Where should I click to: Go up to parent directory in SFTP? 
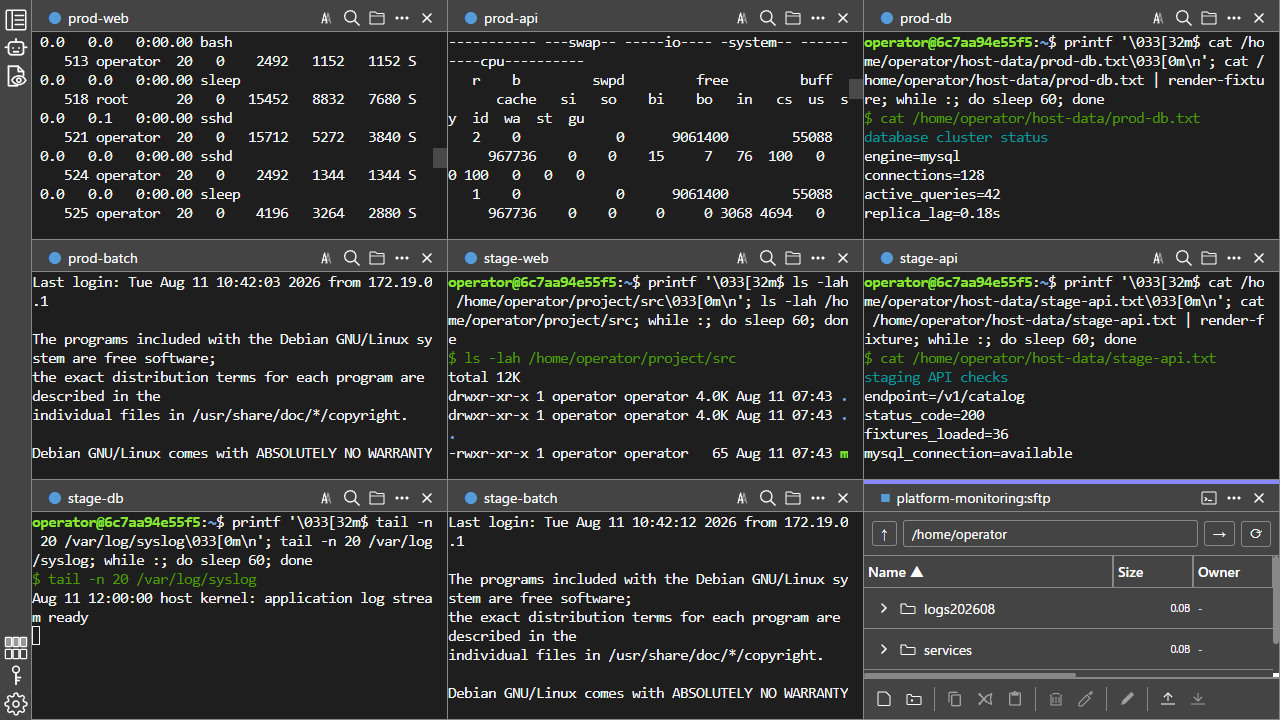(884, 534)
